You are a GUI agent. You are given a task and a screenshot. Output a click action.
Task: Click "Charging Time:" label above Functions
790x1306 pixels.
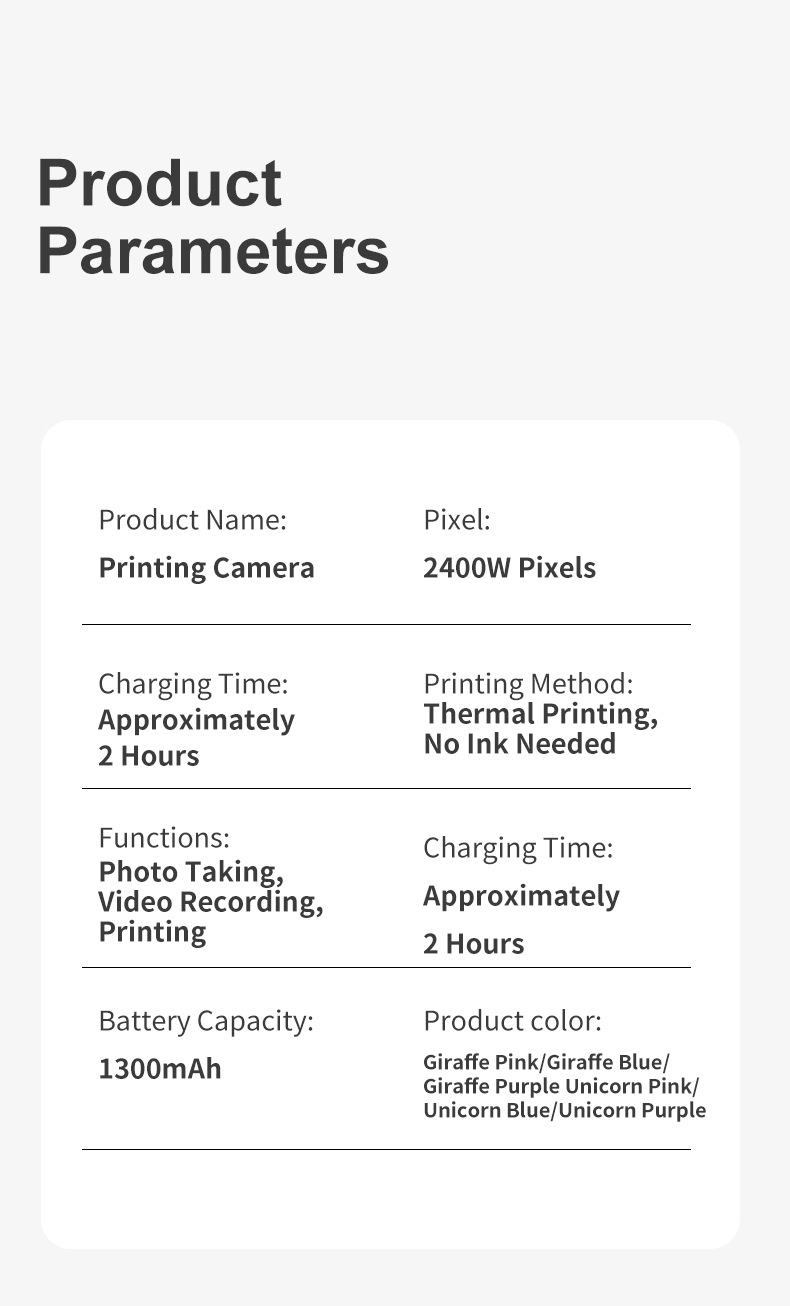[193, 684]
